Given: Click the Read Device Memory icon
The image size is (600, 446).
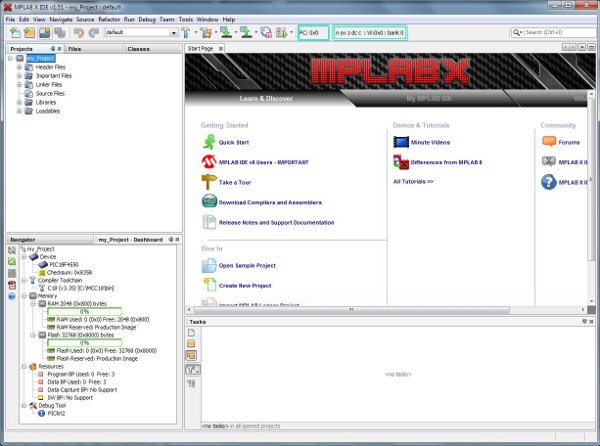Looking at the screenshot, I should [x=246, y=33].
